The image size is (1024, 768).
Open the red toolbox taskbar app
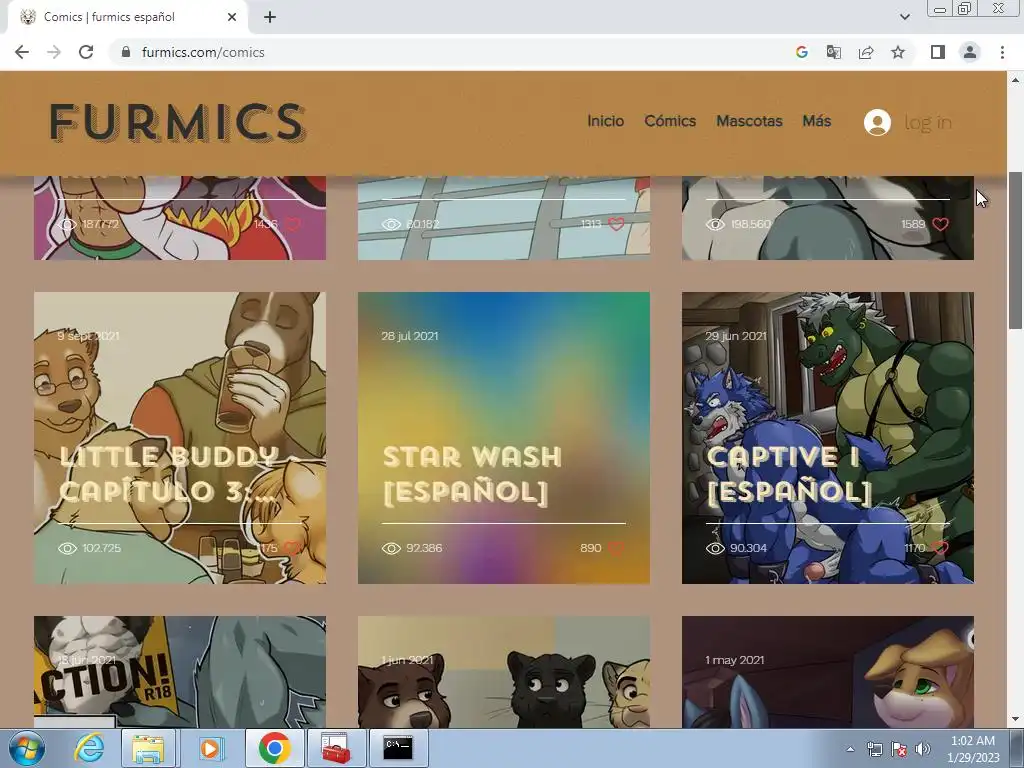tap(336, 748)
